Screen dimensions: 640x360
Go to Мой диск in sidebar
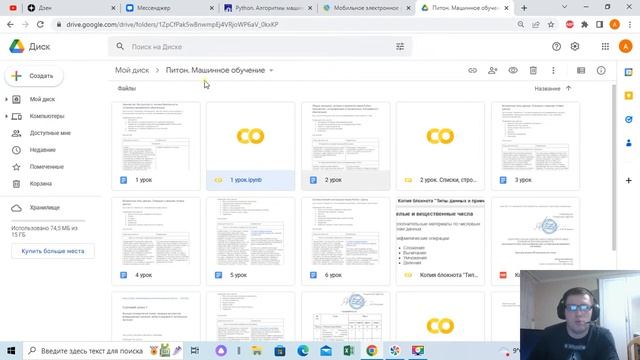[42, 99]
